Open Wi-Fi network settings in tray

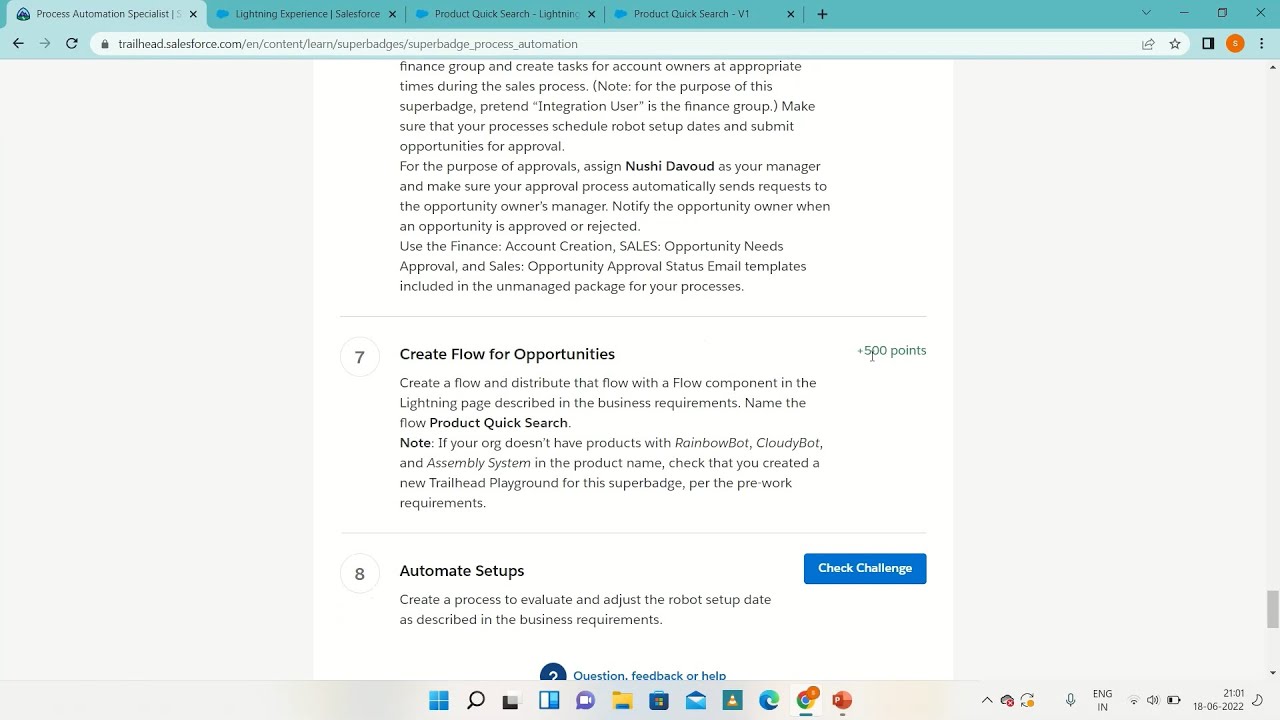click(1134, 700)
